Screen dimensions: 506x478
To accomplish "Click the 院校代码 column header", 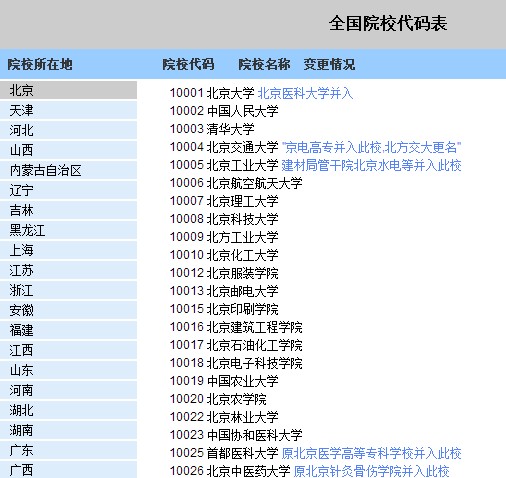I will tap(188, 64).
